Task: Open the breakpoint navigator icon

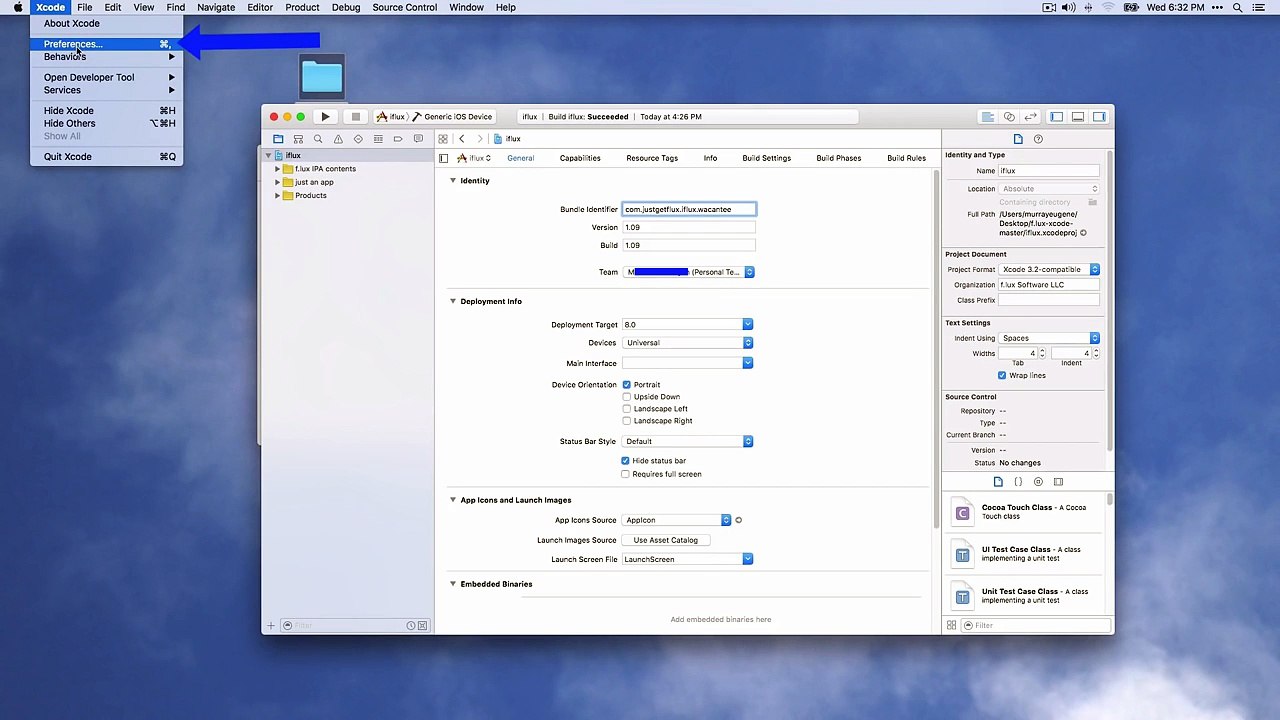Action: [x=398, y=139]
